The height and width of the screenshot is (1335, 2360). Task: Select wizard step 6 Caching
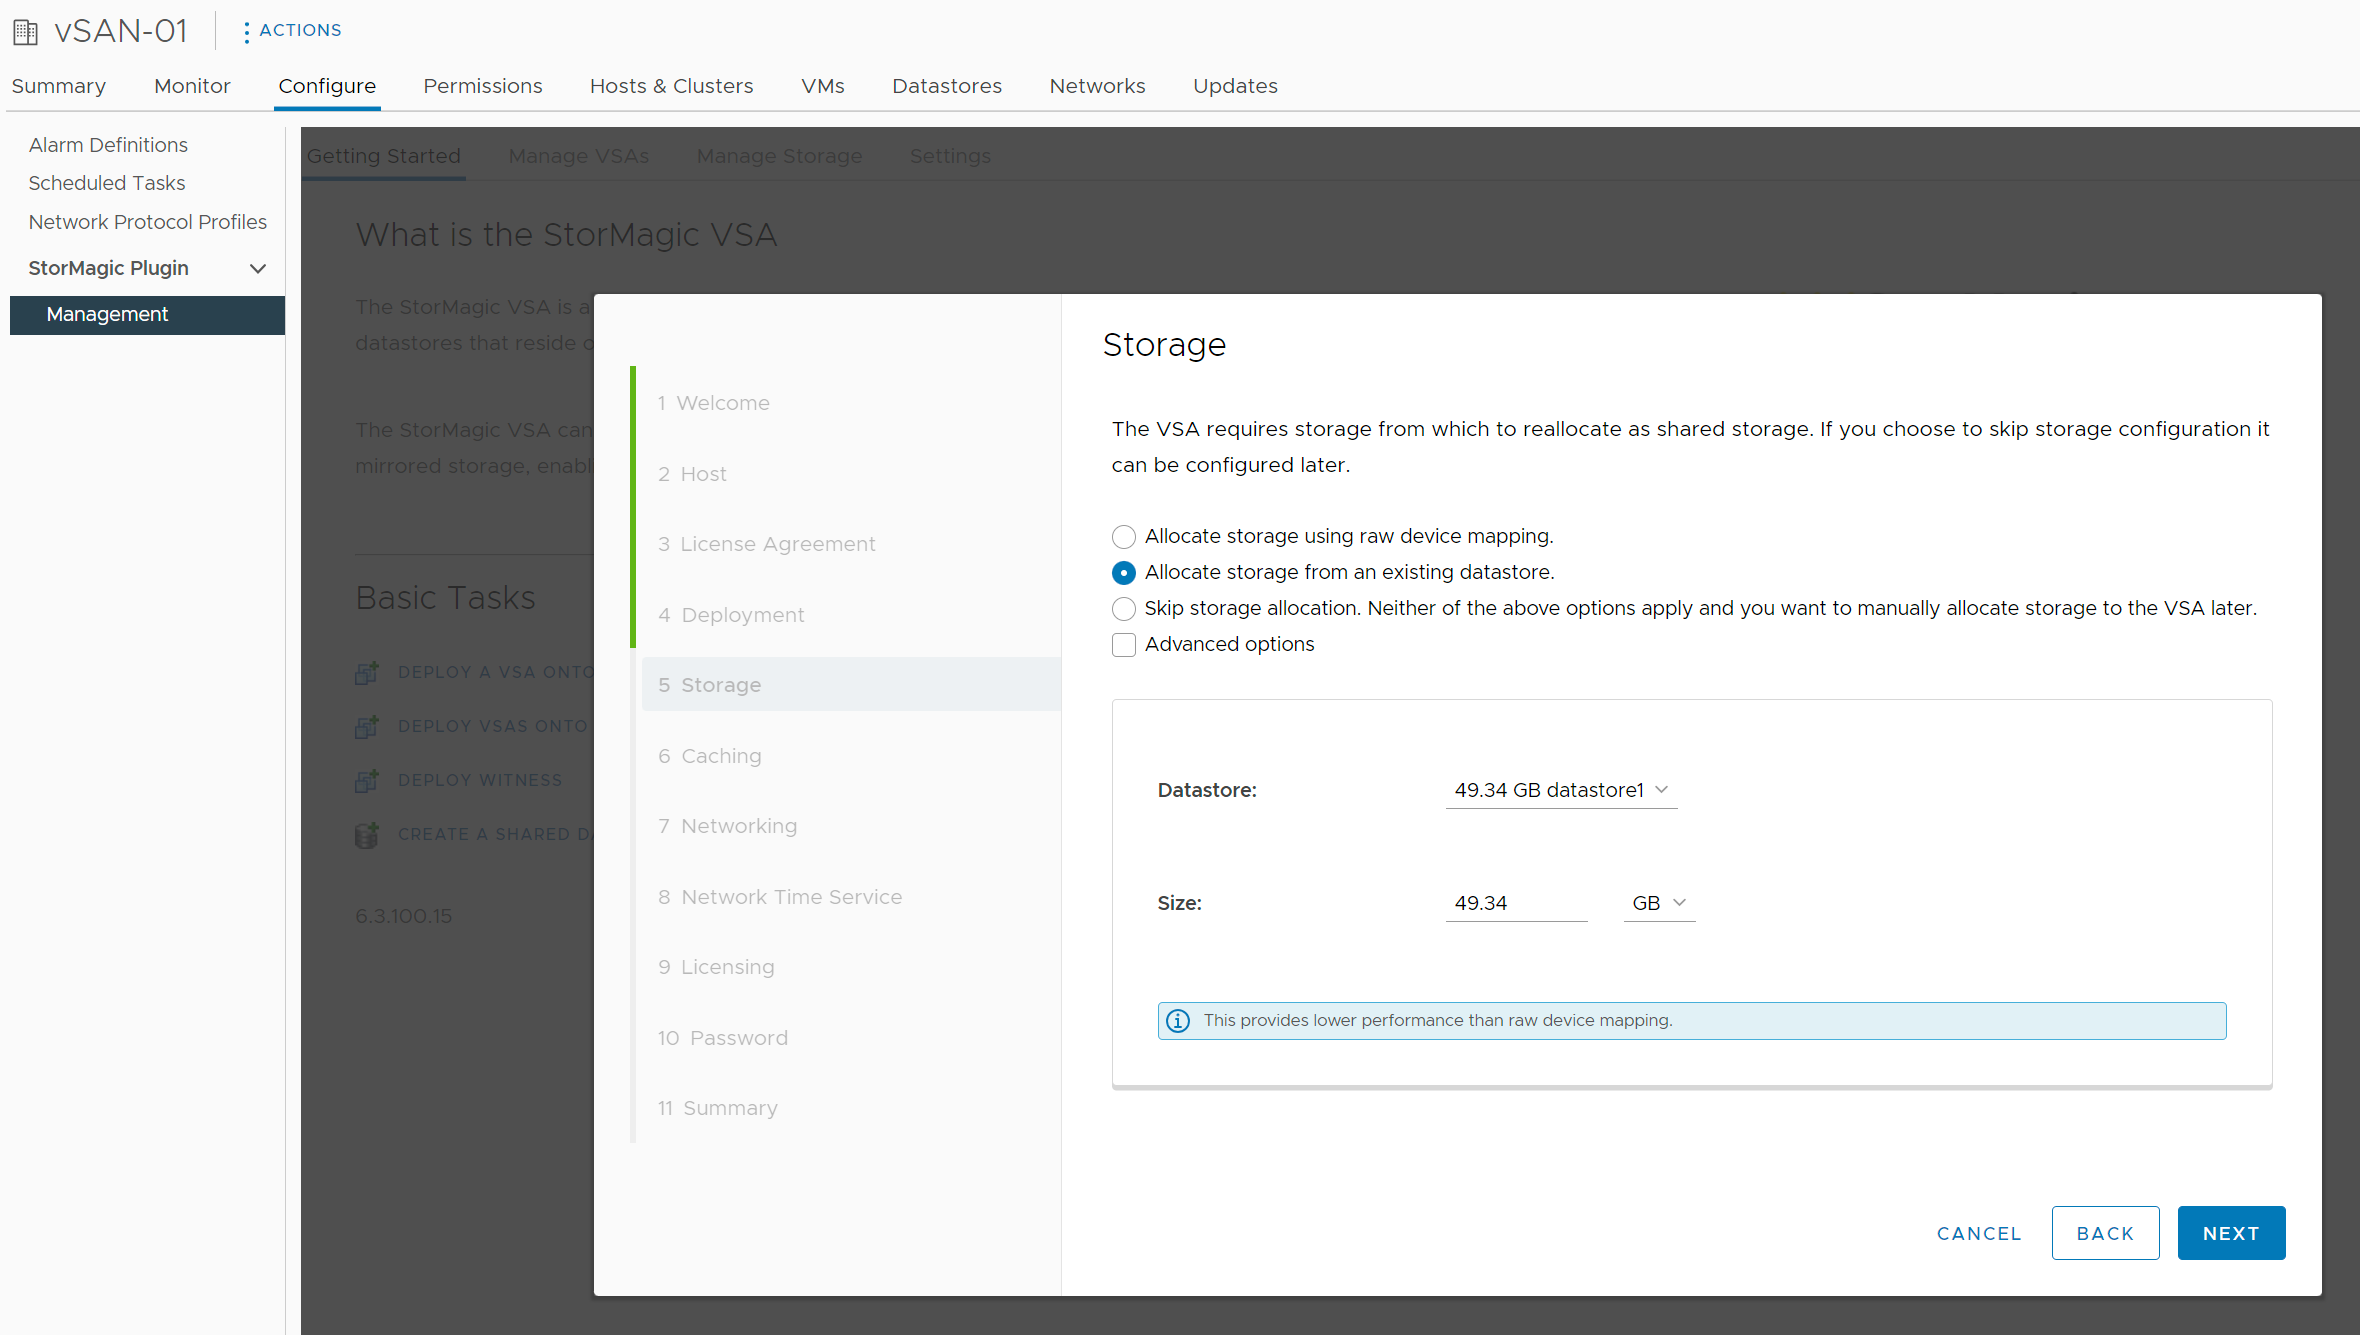tap(709, 756)
